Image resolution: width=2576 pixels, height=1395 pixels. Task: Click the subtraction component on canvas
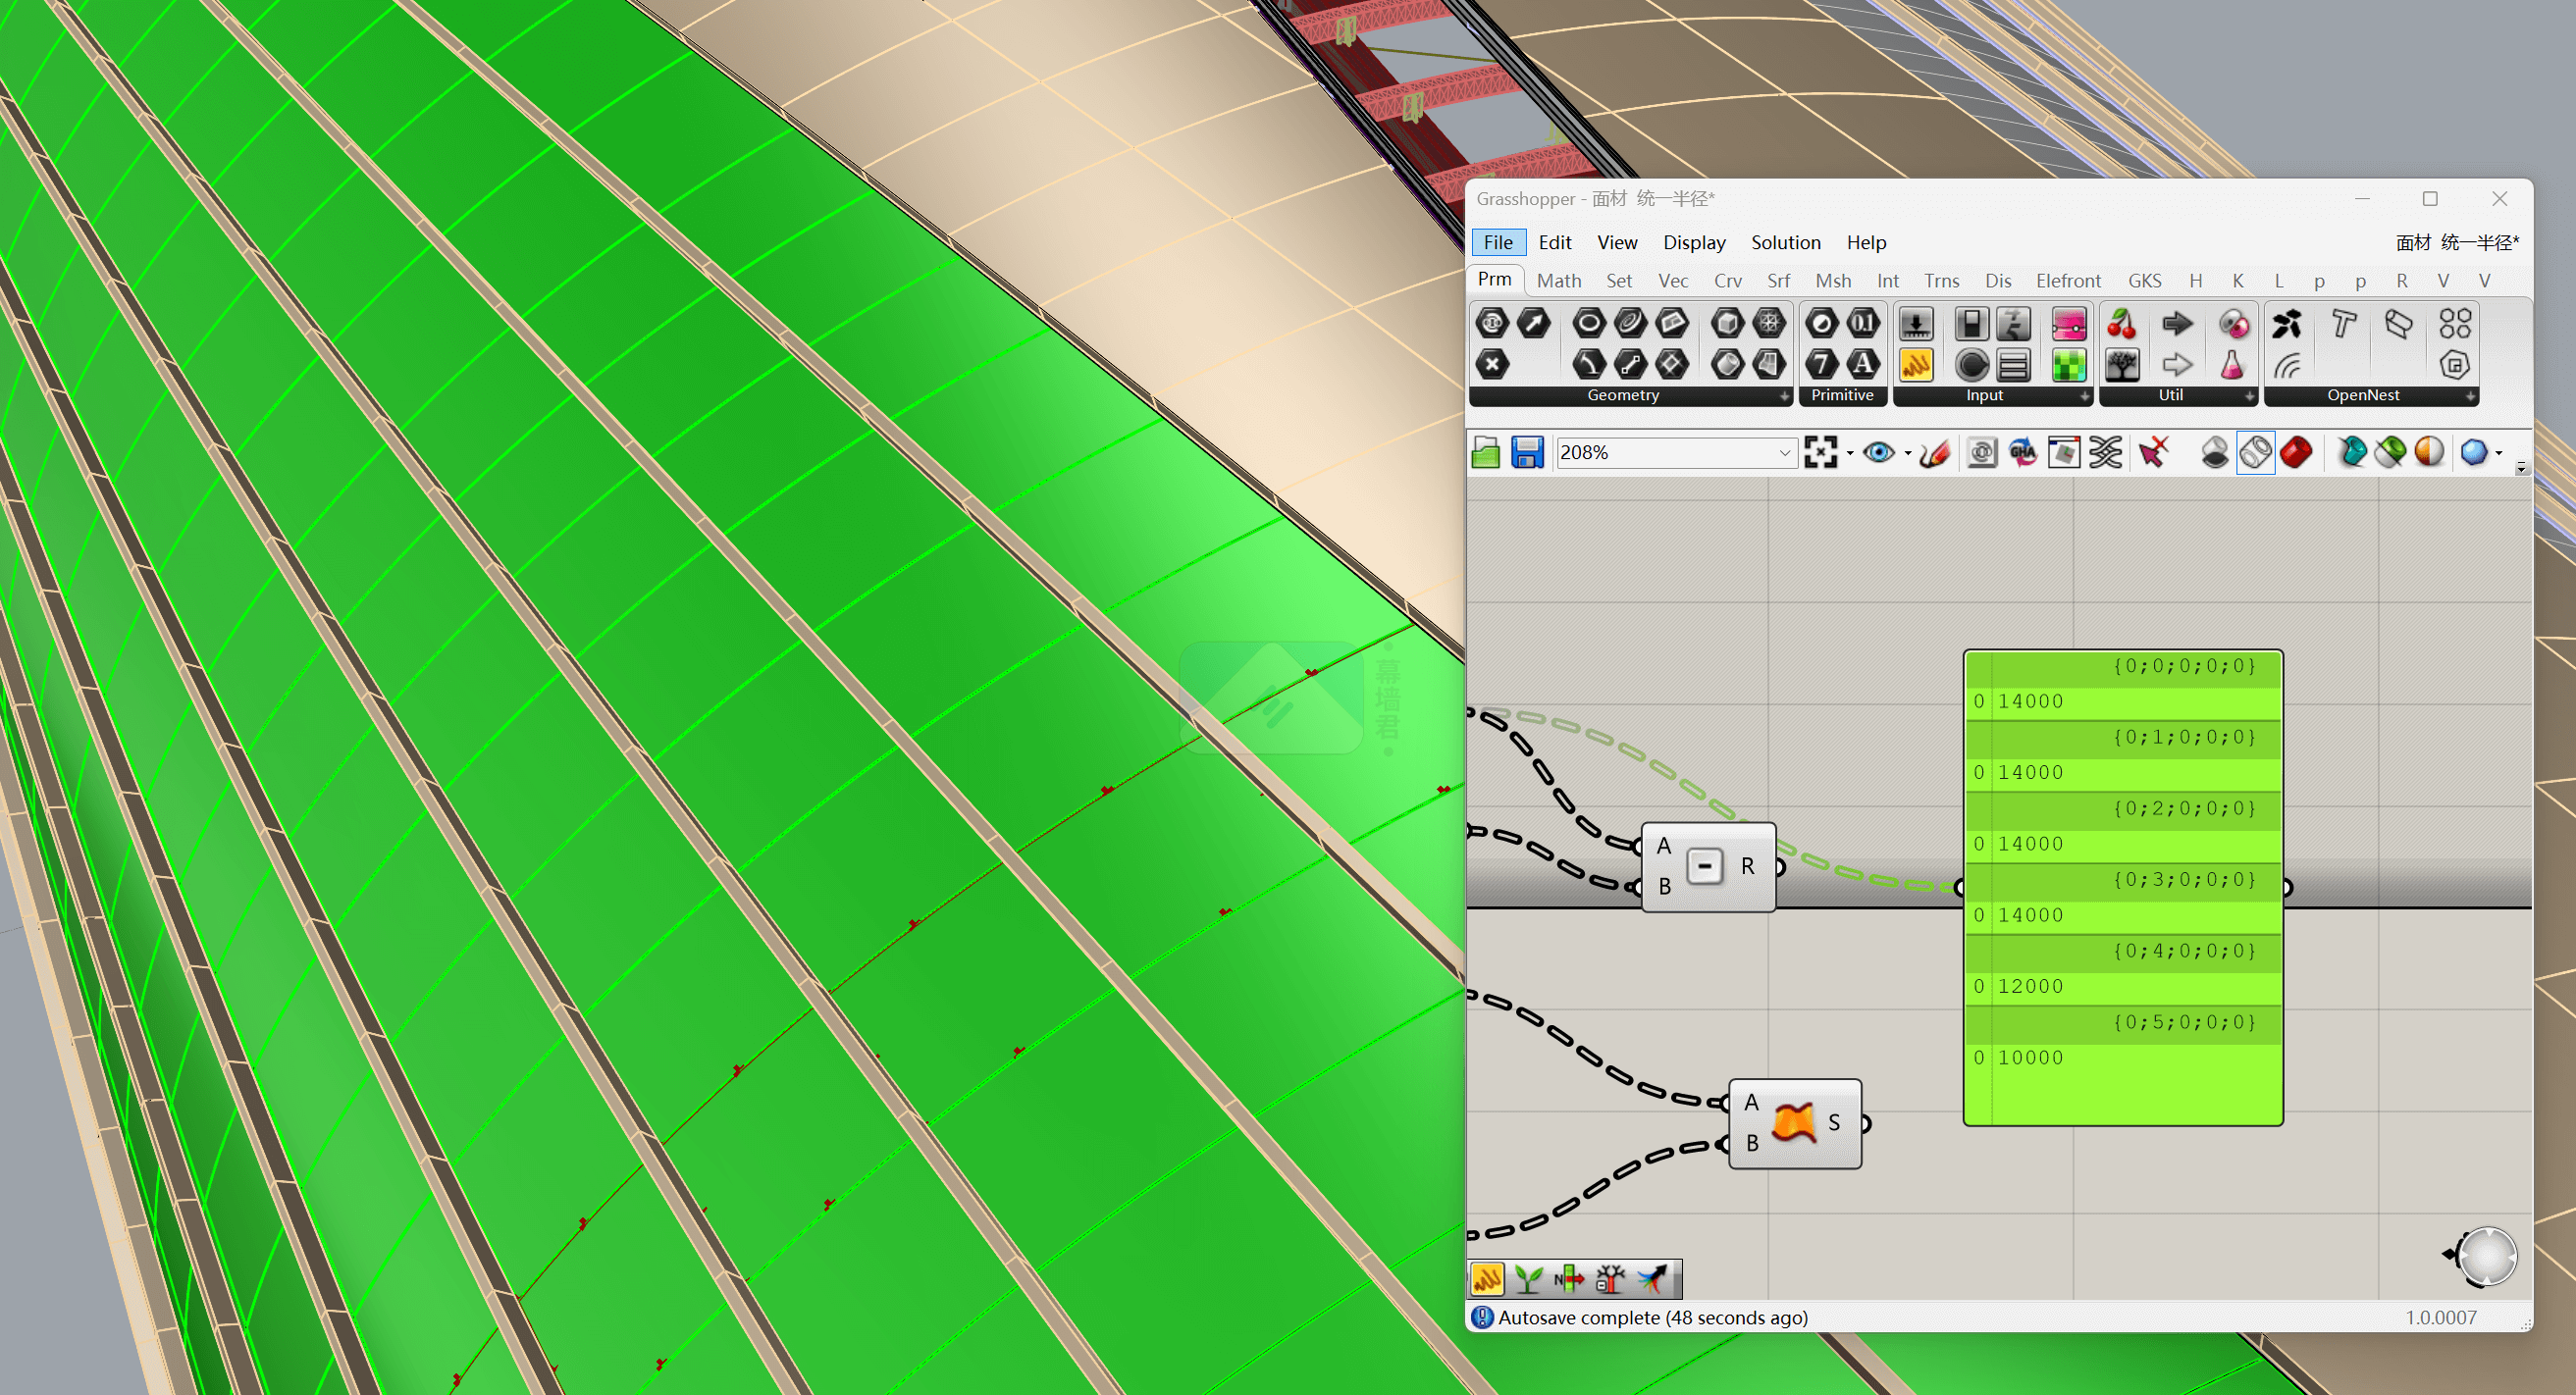coord(1706,866)
